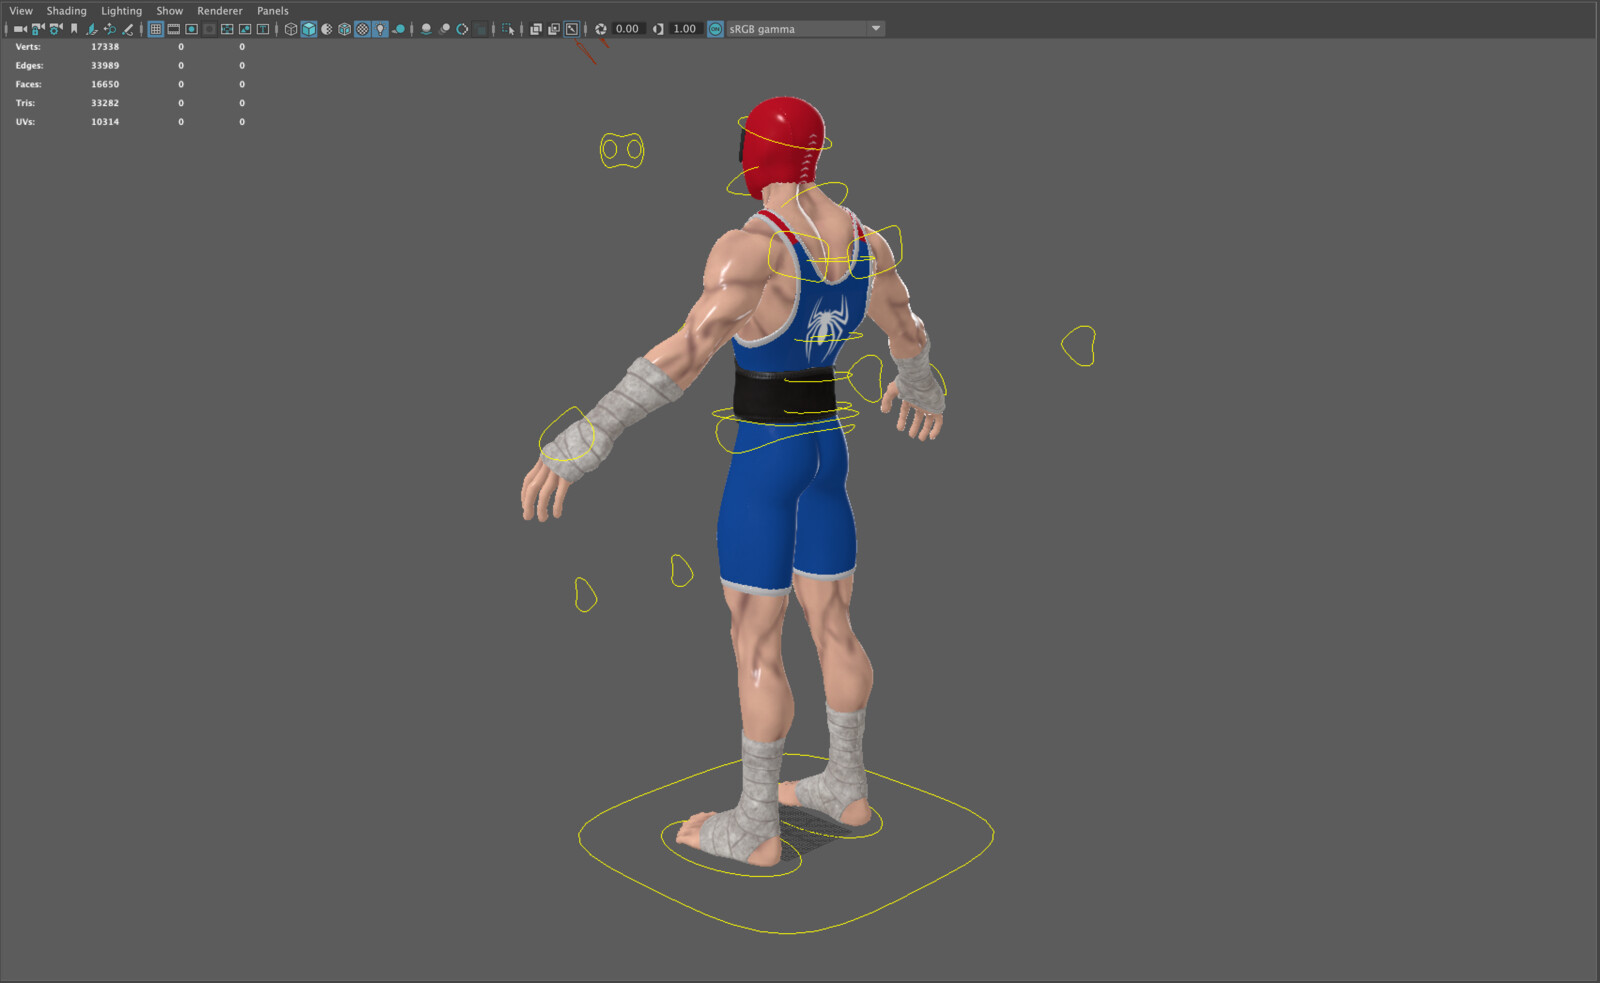Click the Tris: label

pyautogui.click(x=25, y=103)
